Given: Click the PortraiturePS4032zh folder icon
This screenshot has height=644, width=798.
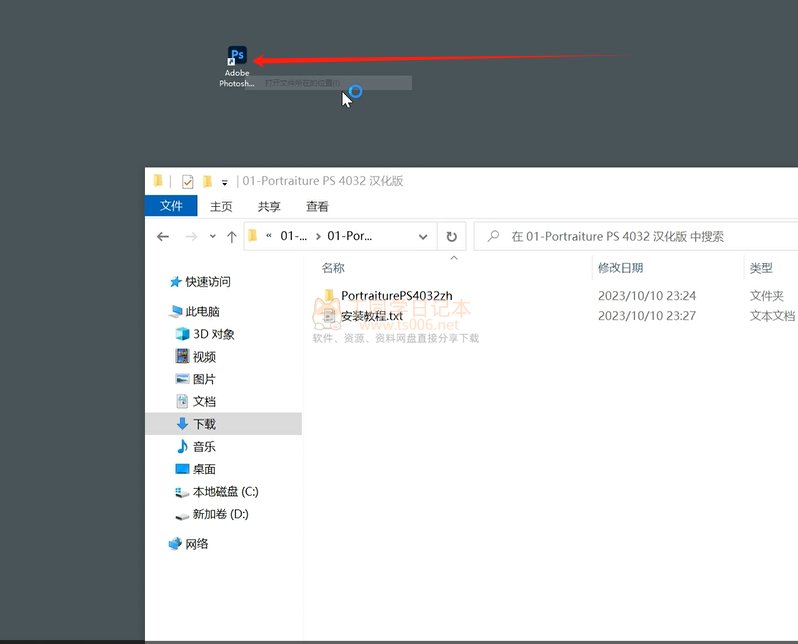Looking at the screenshot, I should click(329, 296).
